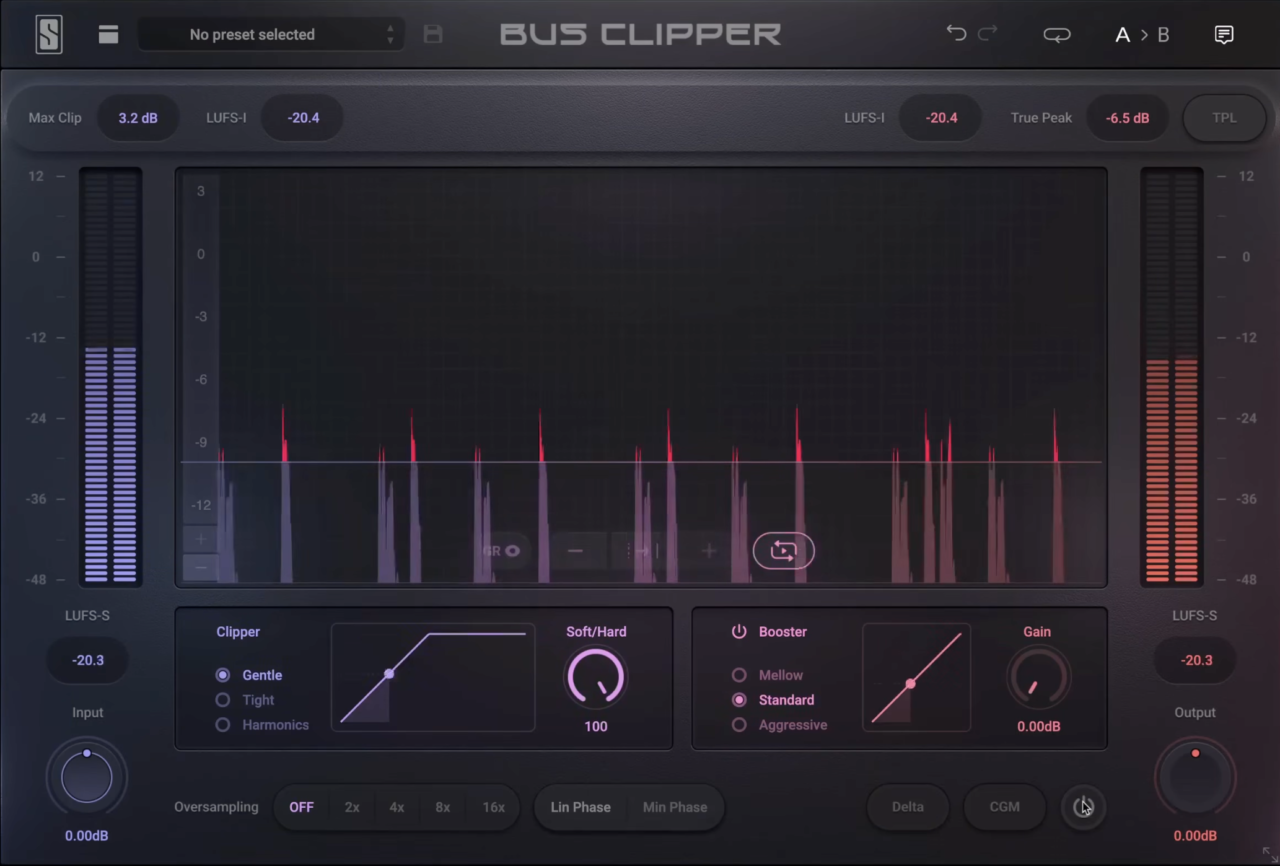This screenshot has width=1280, height=866.
Task: Toggle the plugin bypass power icon
Action: coord(1083,807)
